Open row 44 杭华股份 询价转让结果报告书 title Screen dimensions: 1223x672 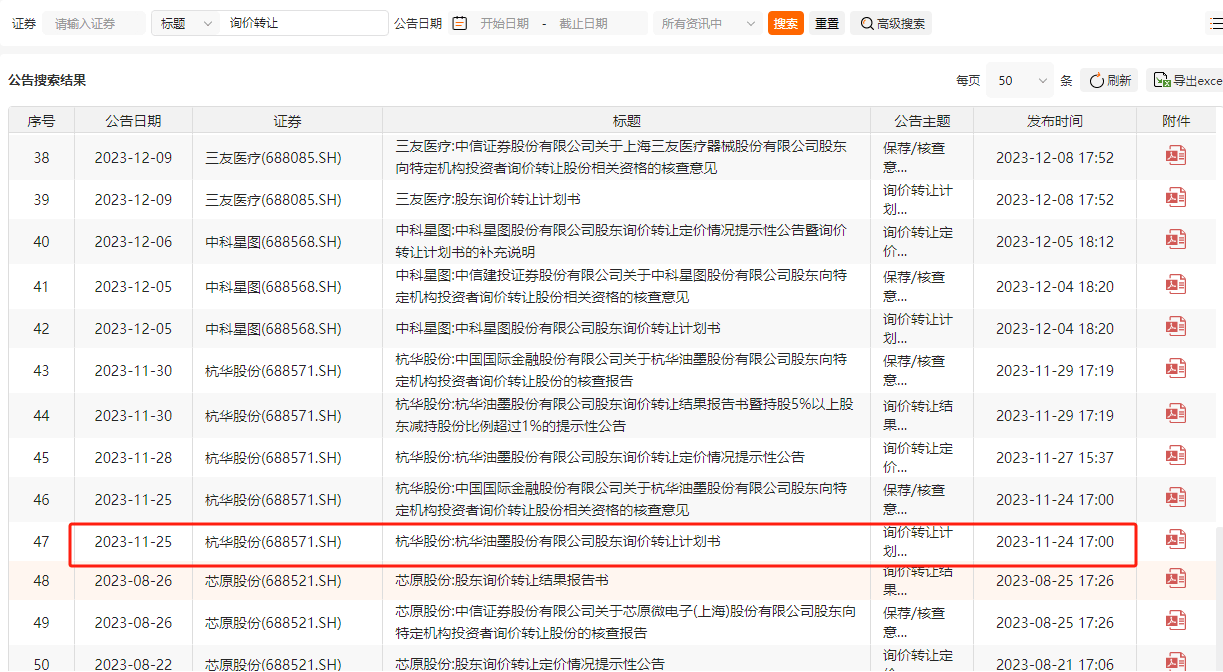click(625, 415)
